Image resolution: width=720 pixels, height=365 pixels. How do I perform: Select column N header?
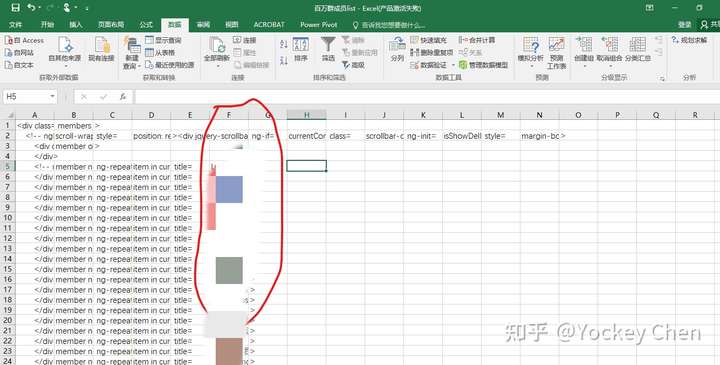(540, 115)
